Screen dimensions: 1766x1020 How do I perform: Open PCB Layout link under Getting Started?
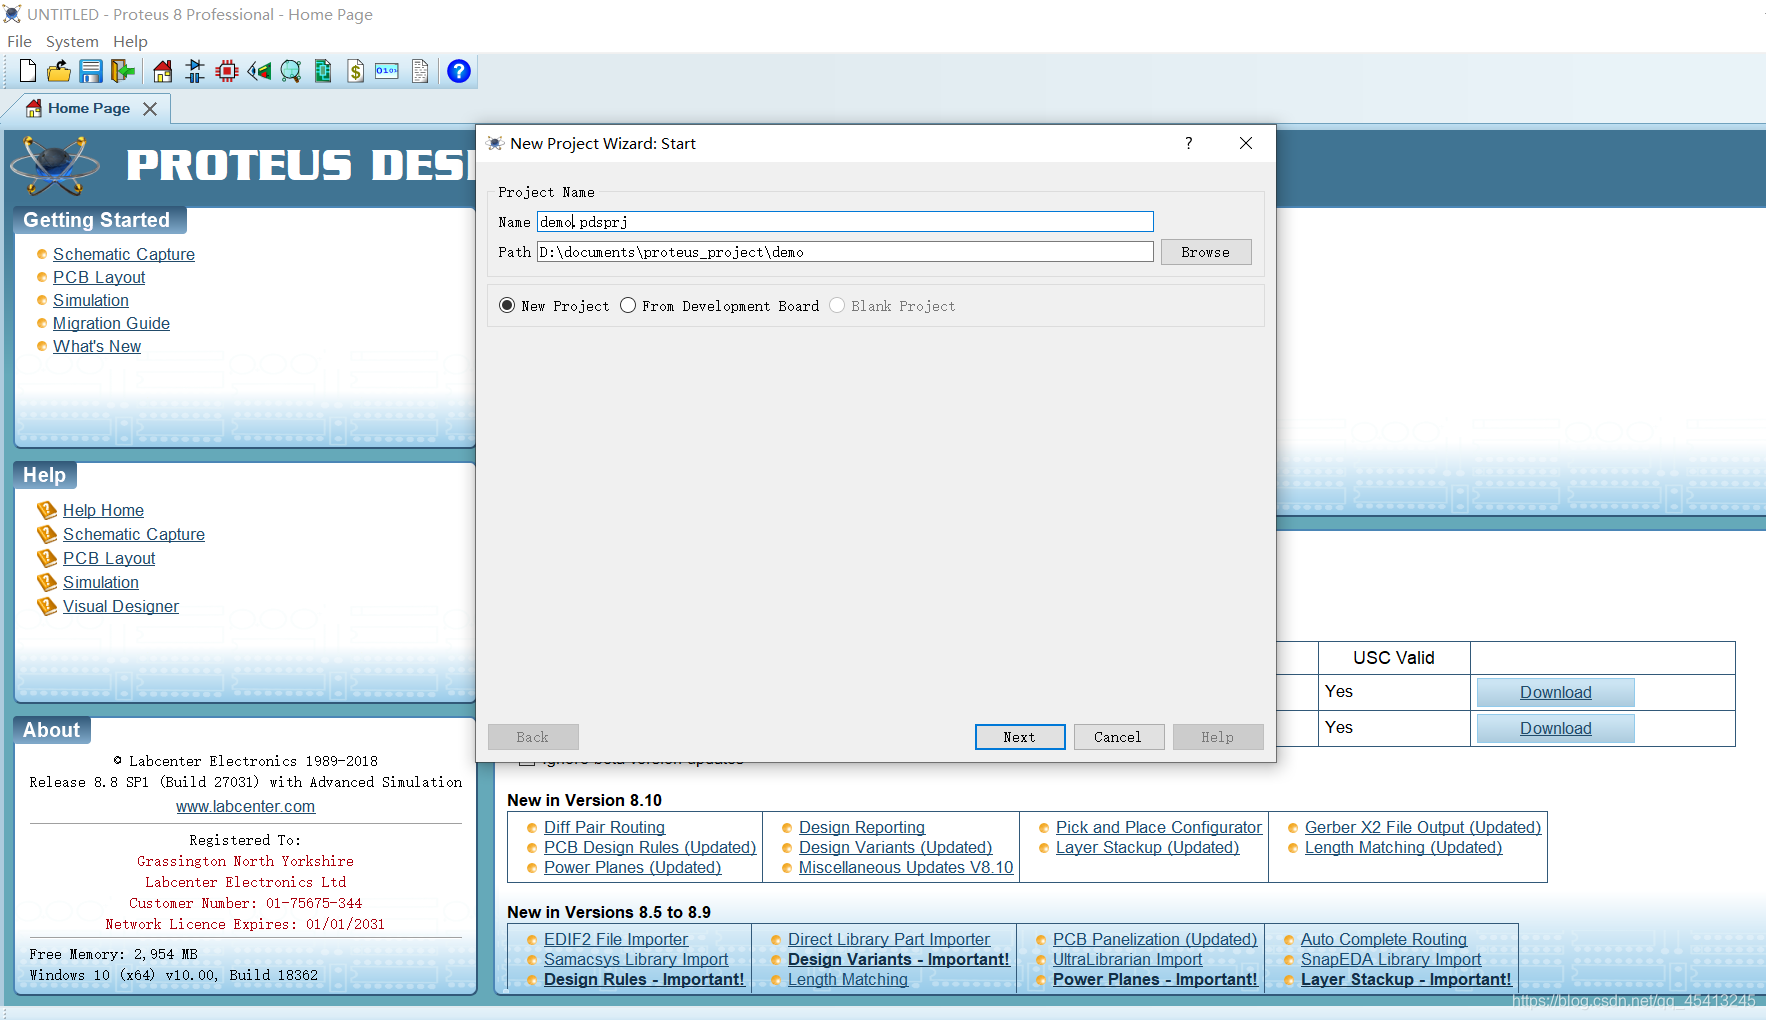coord(99,277)
